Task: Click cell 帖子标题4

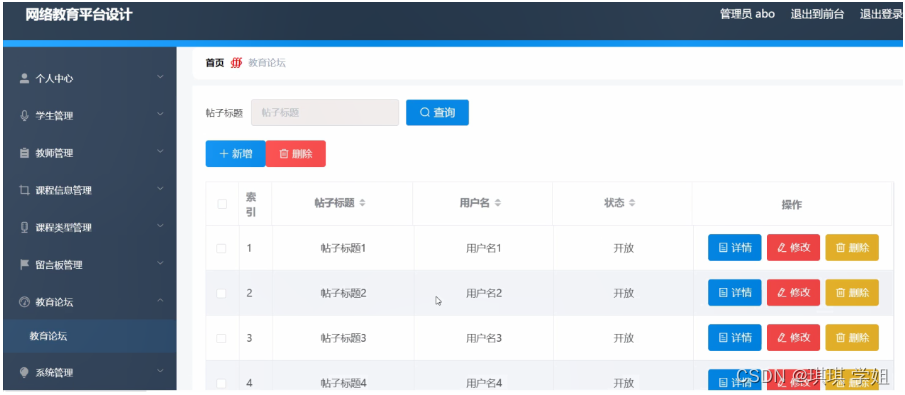Action: coord(343,383)
